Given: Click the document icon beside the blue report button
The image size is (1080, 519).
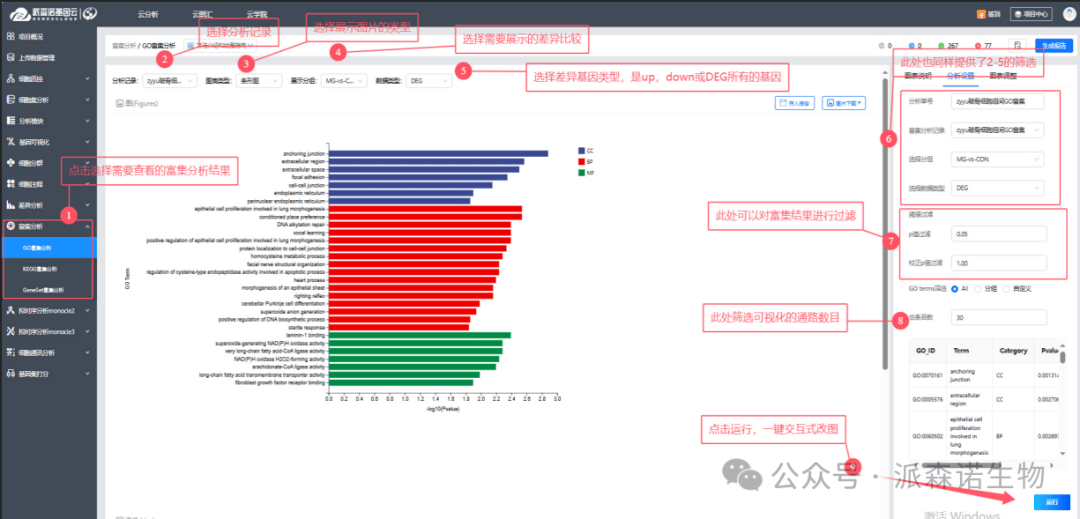Looking at the screenshot, I should 1015,46.
